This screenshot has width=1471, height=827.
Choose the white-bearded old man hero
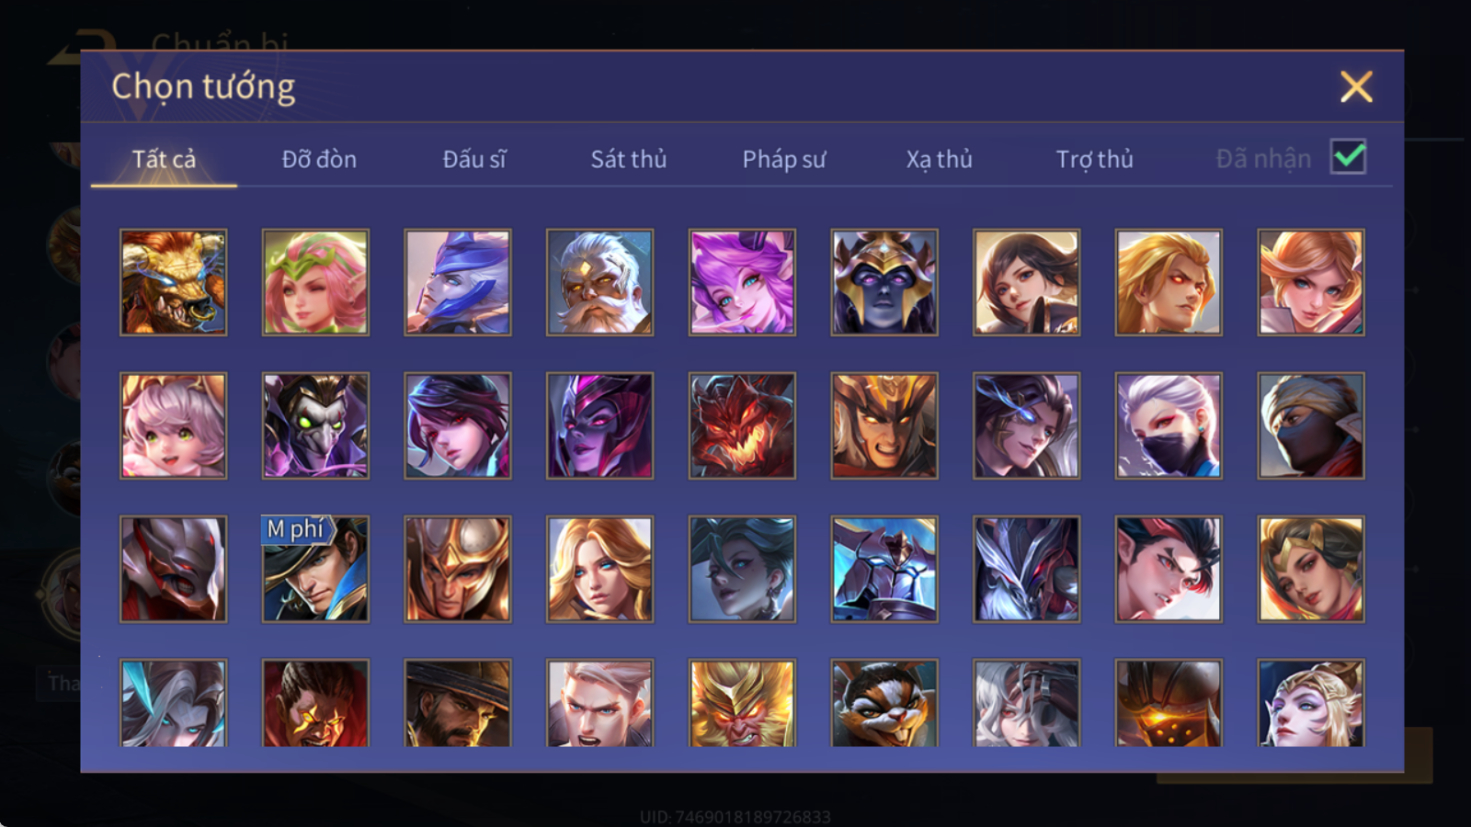599,282
